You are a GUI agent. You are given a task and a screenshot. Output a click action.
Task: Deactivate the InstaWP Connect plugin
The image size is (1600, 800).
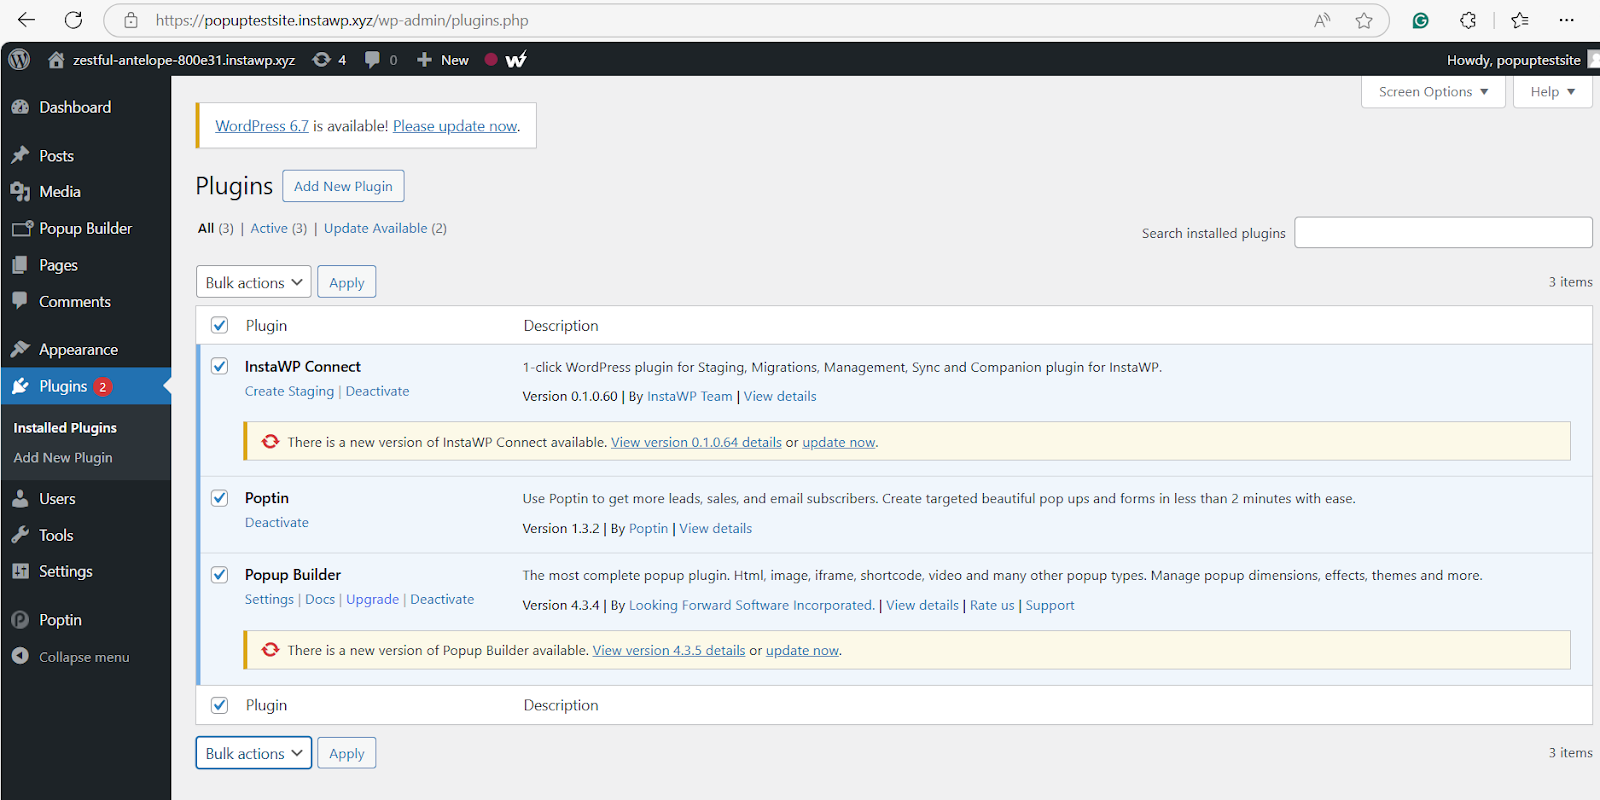377,391
